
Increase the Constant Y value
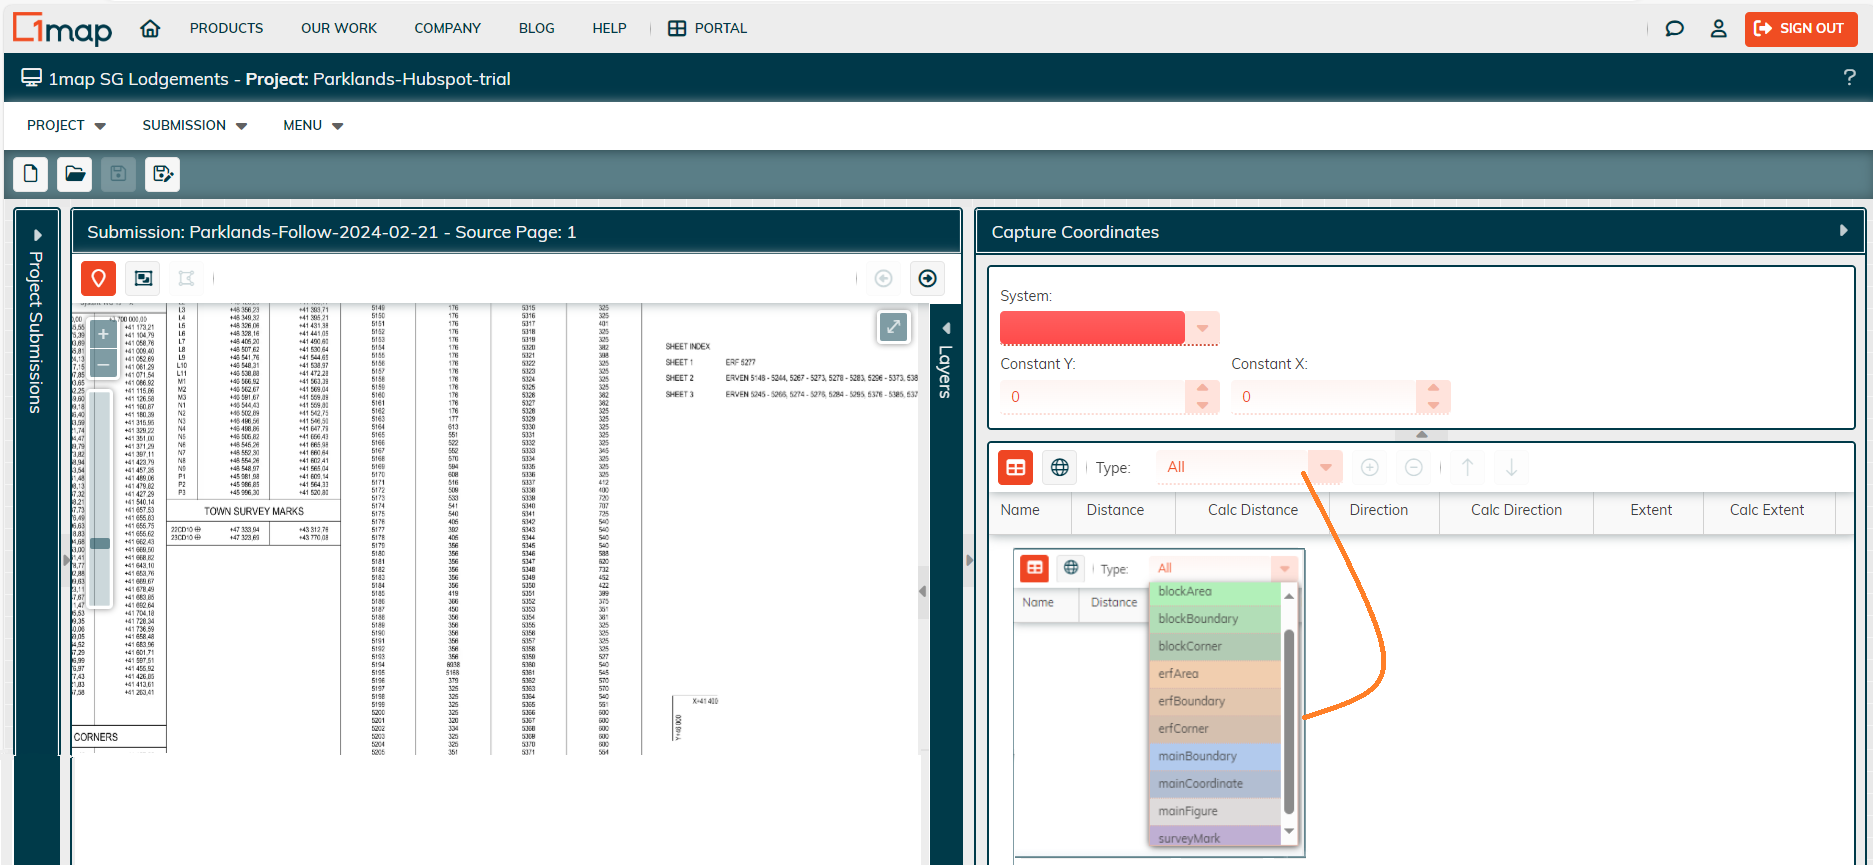(x=1203, y=389)
